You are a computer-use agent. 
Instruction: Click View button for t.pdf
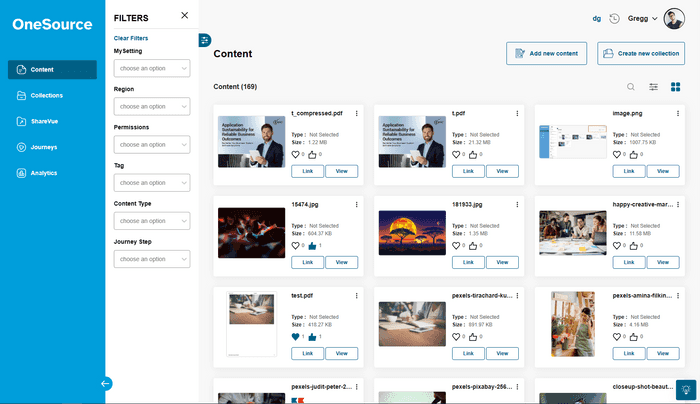(x=502, y=171)
